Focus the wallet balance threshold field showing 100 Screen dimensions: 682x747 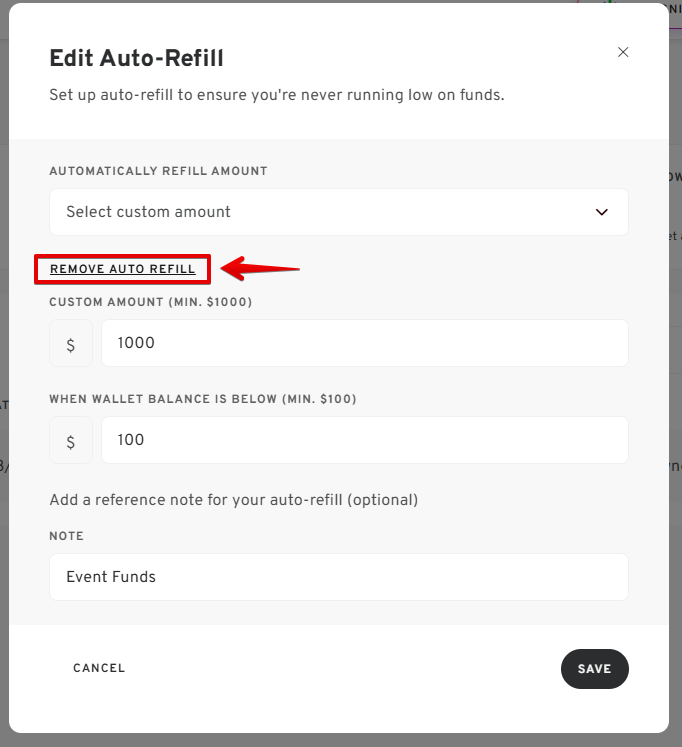[x=364, y=440]
